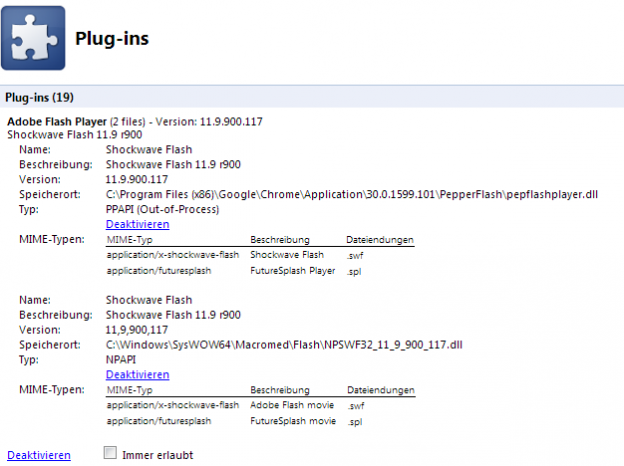Click the 'Shockwave Flash 11.9 r900' subtitle line
The image size is (624, 466).
coord(74,135)
